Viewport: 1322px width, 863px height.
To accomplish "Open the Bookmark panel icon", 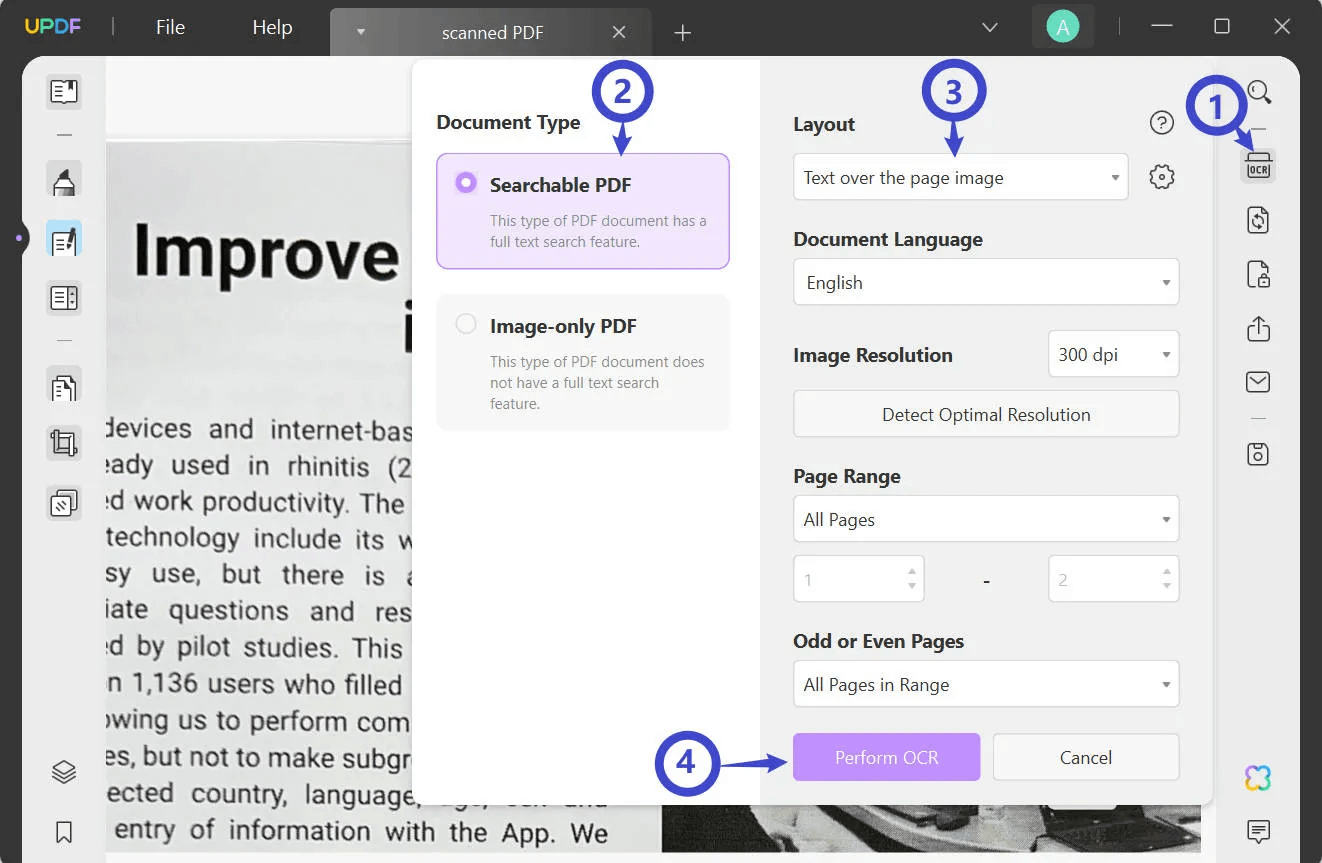I will [x=64, y=831].
